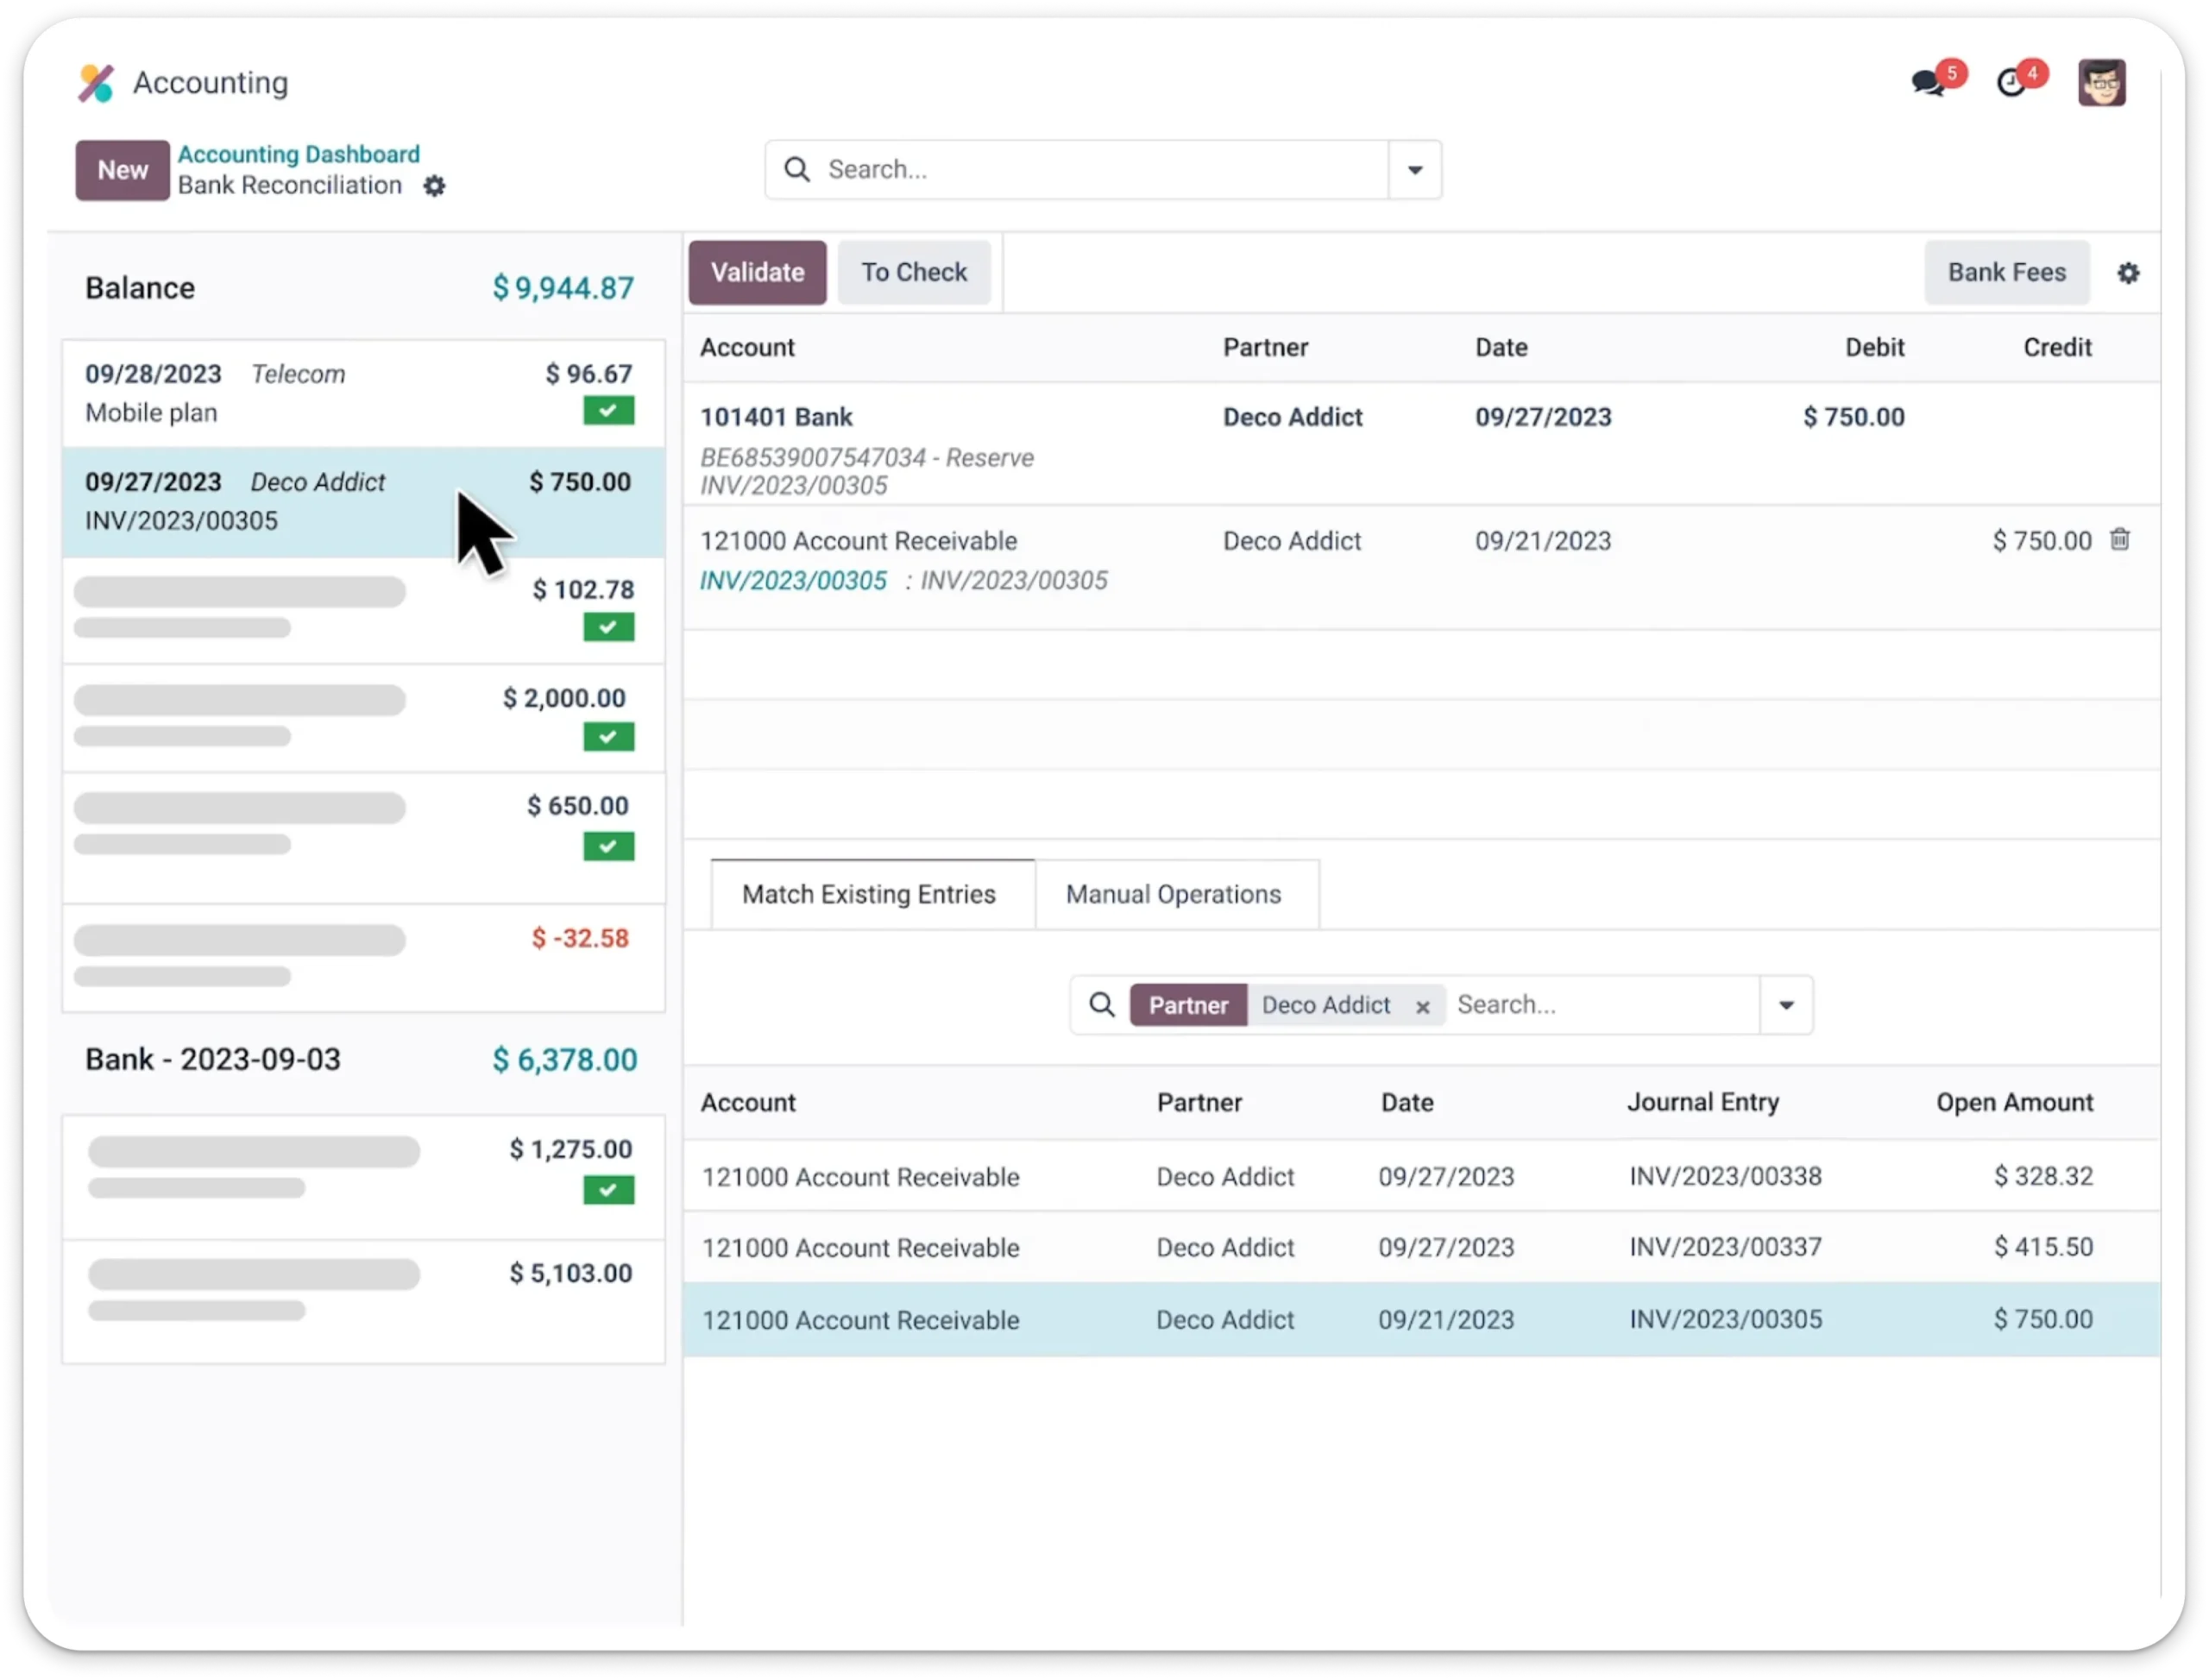This screenshot has width=2209, height=1680.
Task: Remove Deco Addict partner filter tag
Action: coord(1422,1007)
